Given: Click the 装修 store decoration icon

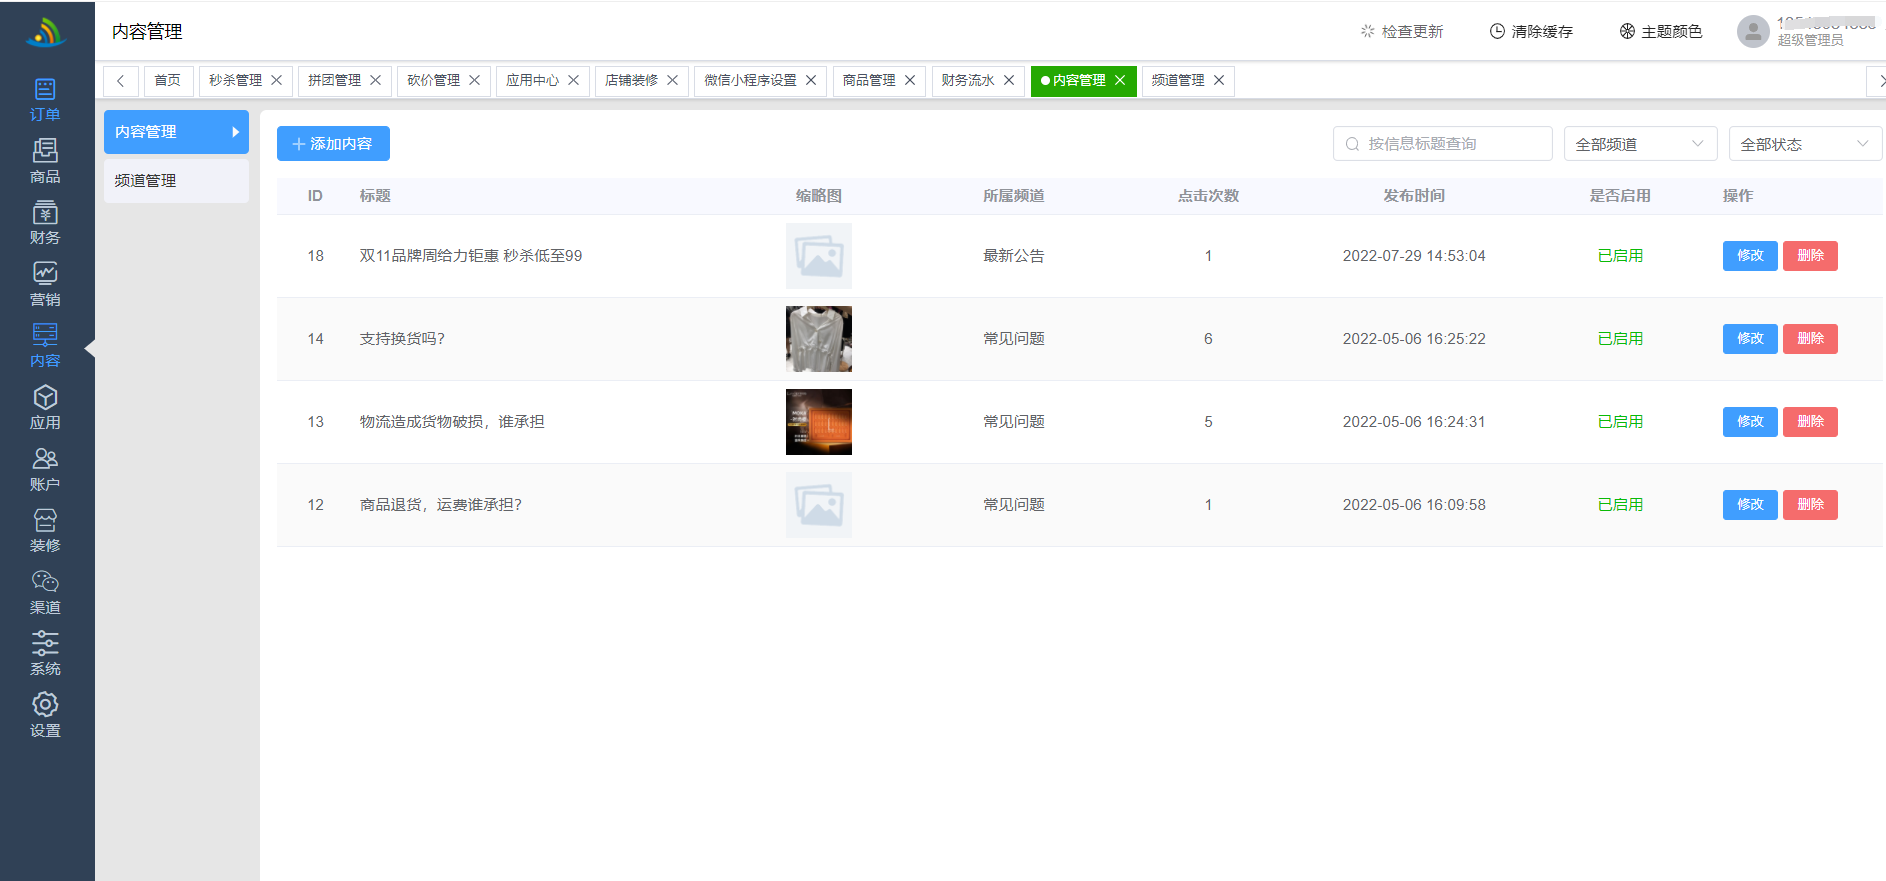Looking at the screenshot, I should 45,531.
